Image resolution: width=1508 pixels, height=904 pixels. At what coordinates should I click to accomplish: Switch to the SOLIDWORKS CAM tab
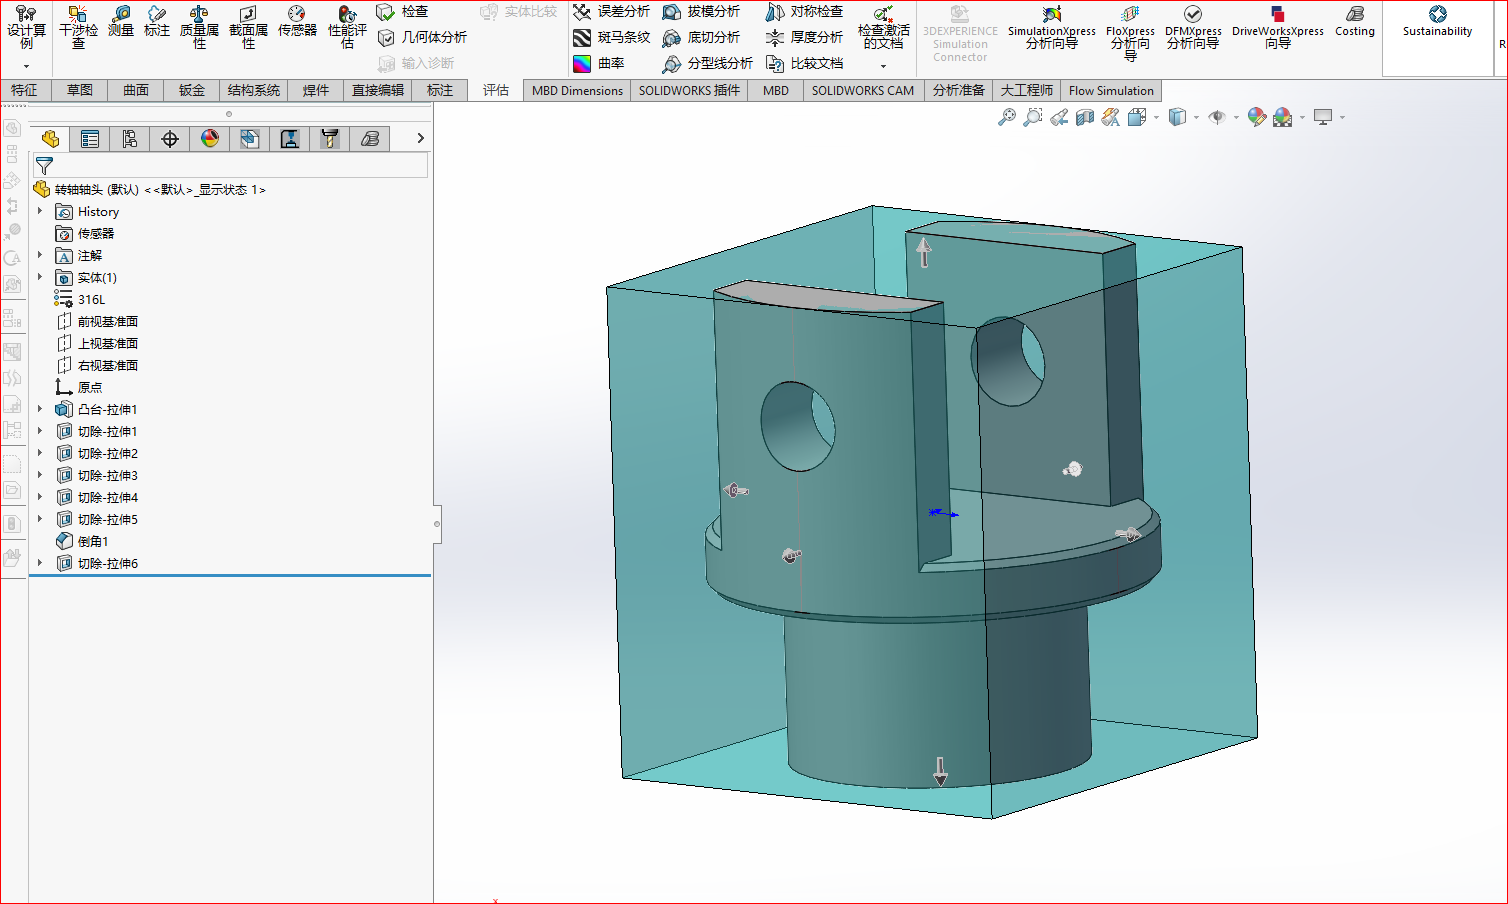(863, 90)
